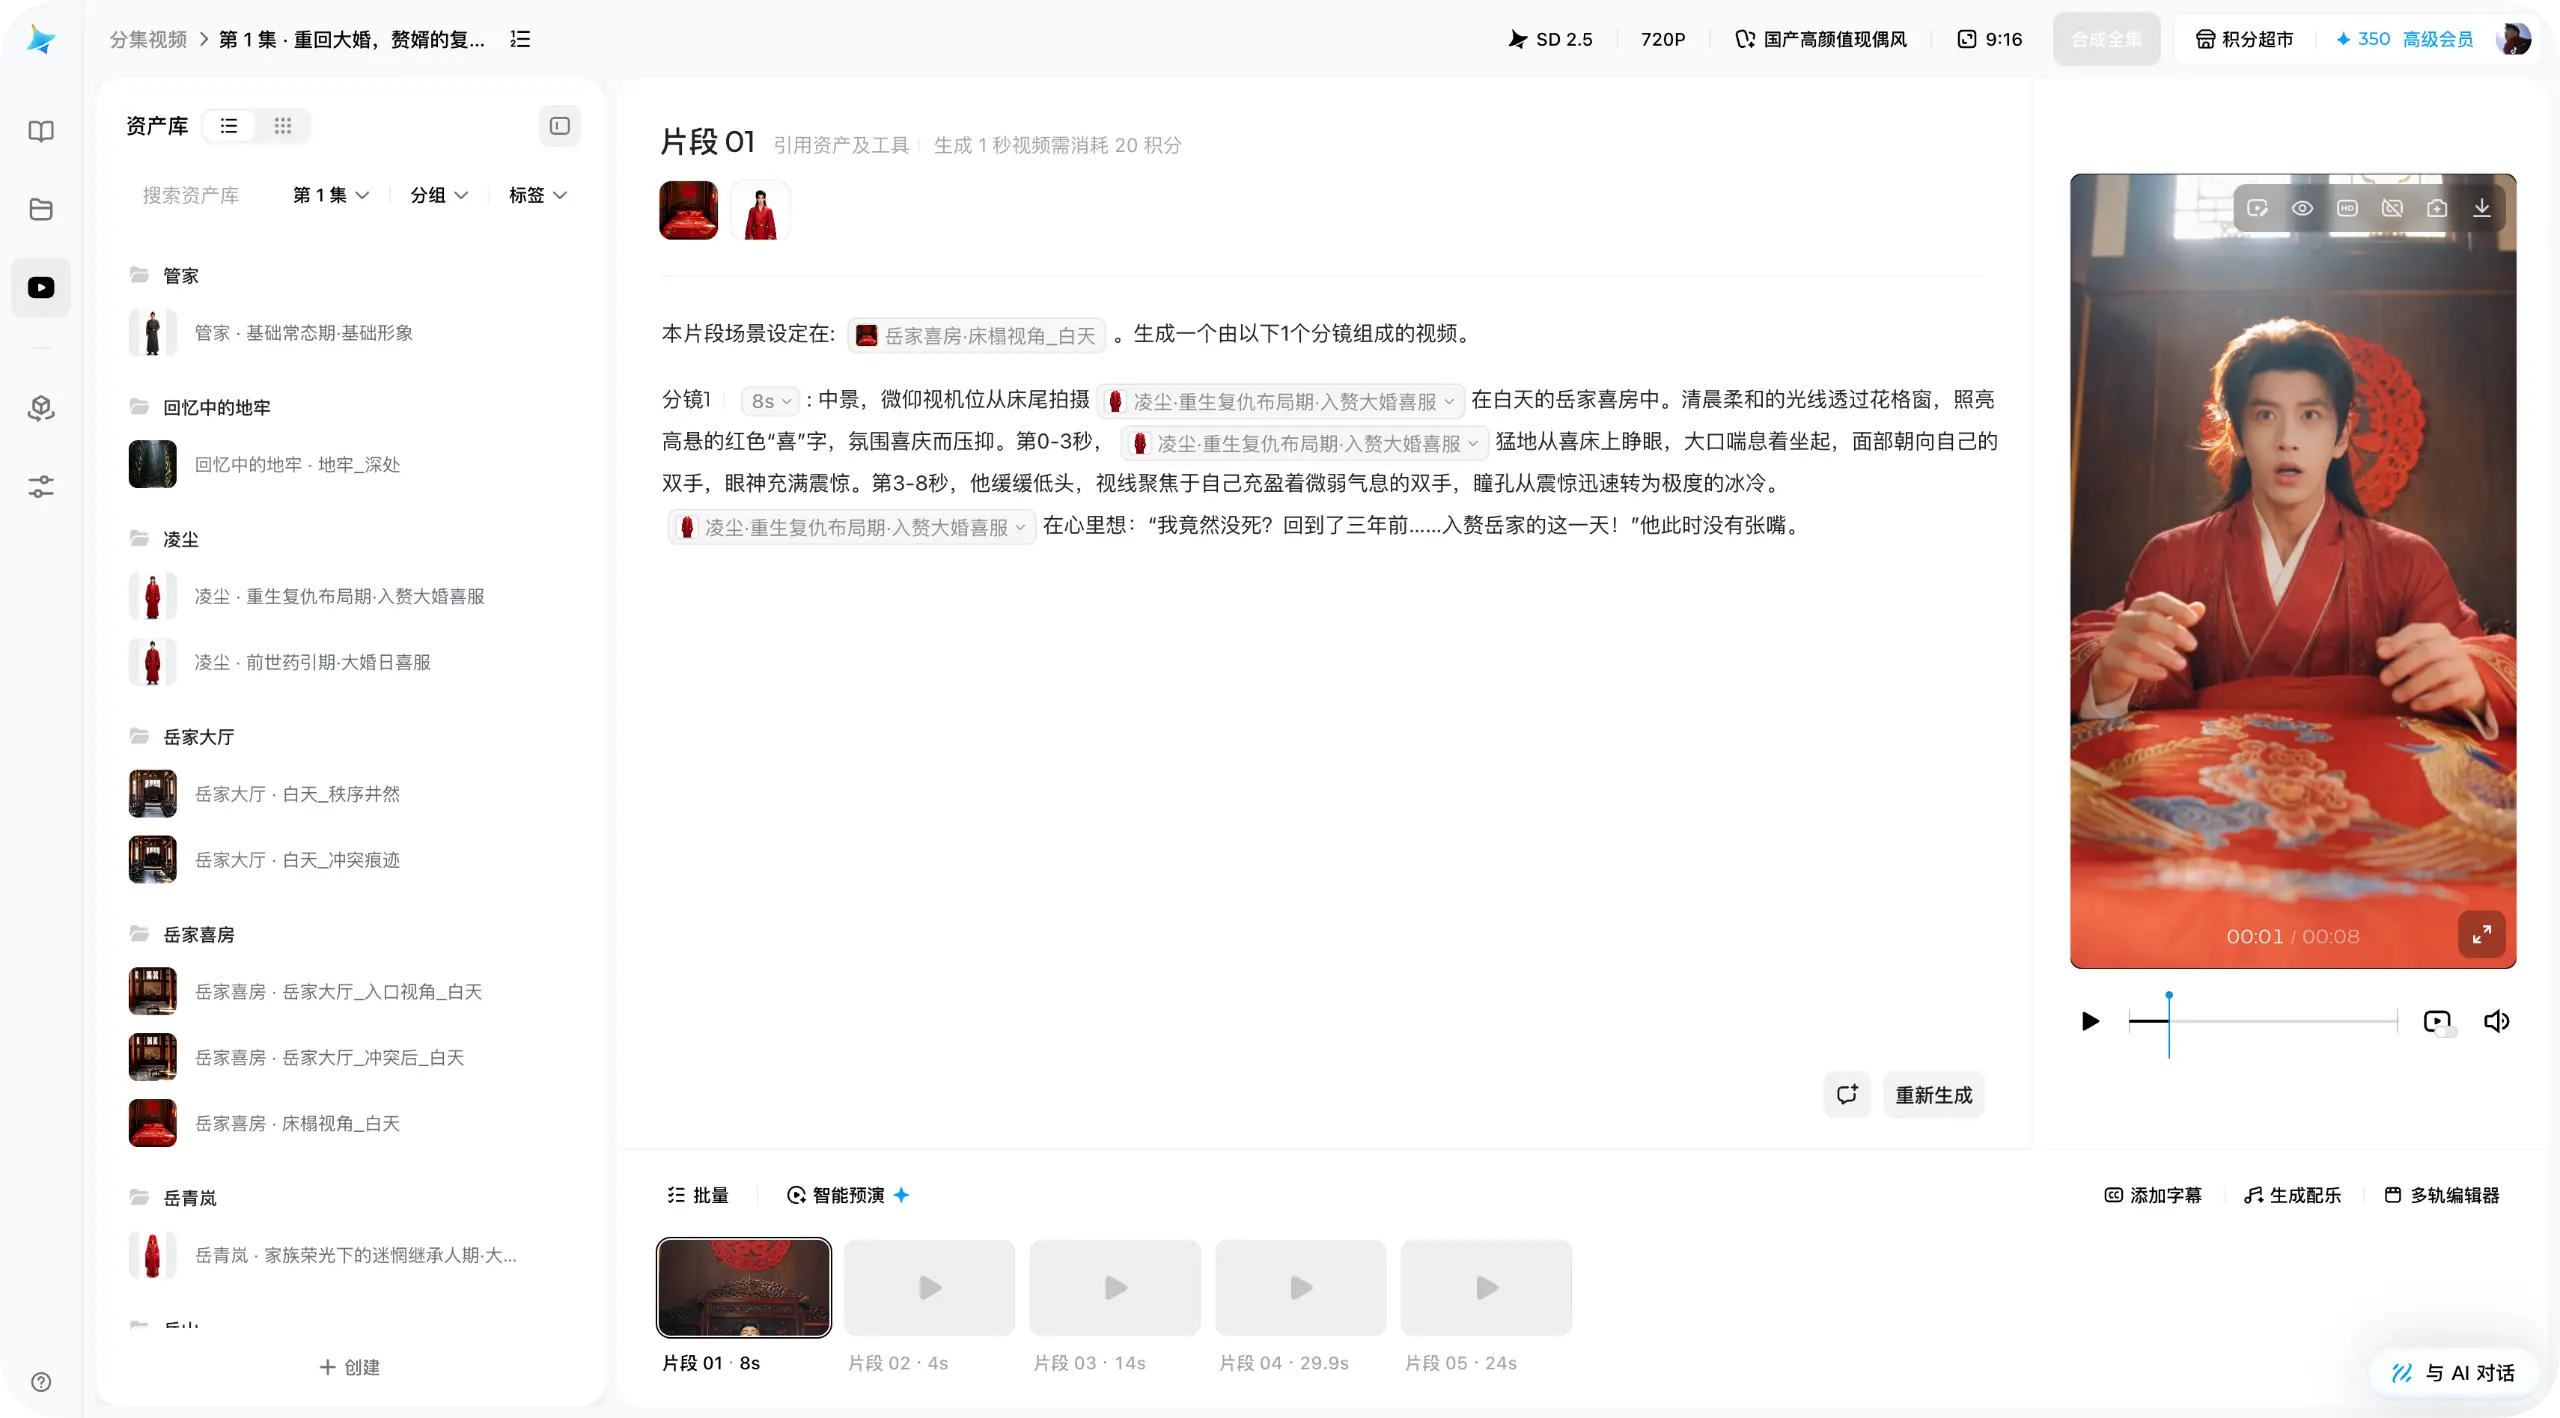Click the download icon on the video preview
Image resolution: width=2560 pixels, height=1418 pixels.
click(x=2482, y=208)
